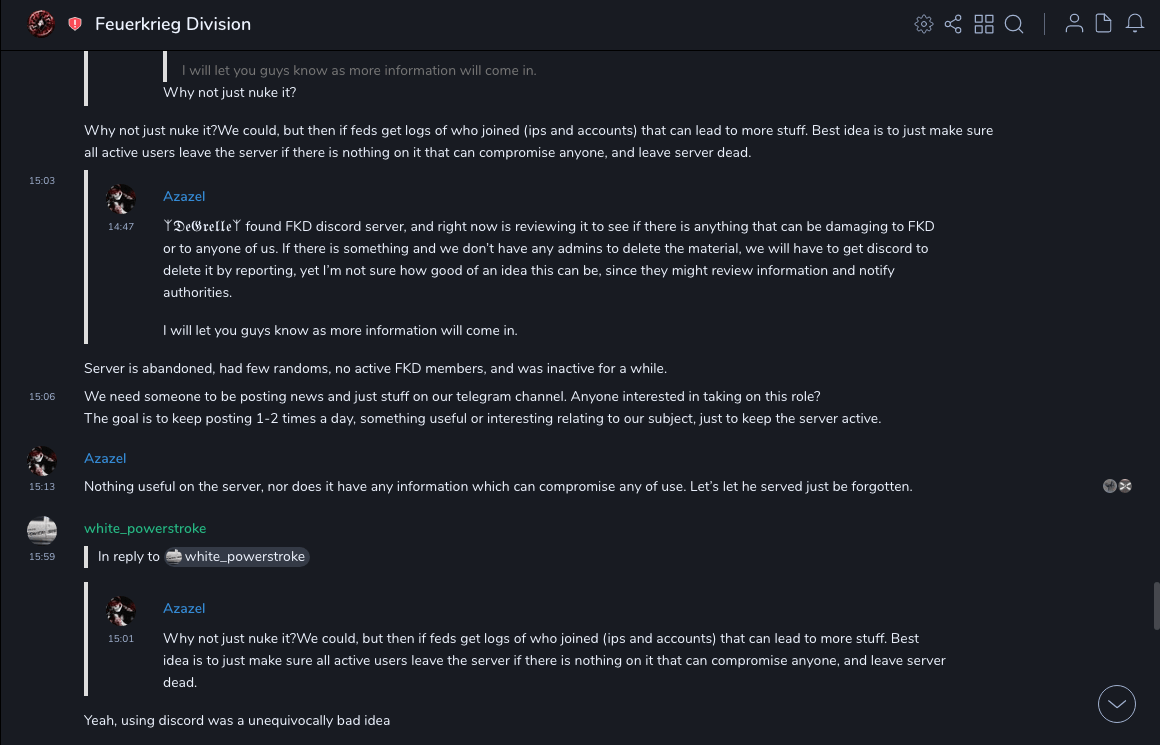This screenshot has width=1160, height=745.
Task: Click the vertical scrollbar thumb
Action: (x=1156, y=605)
